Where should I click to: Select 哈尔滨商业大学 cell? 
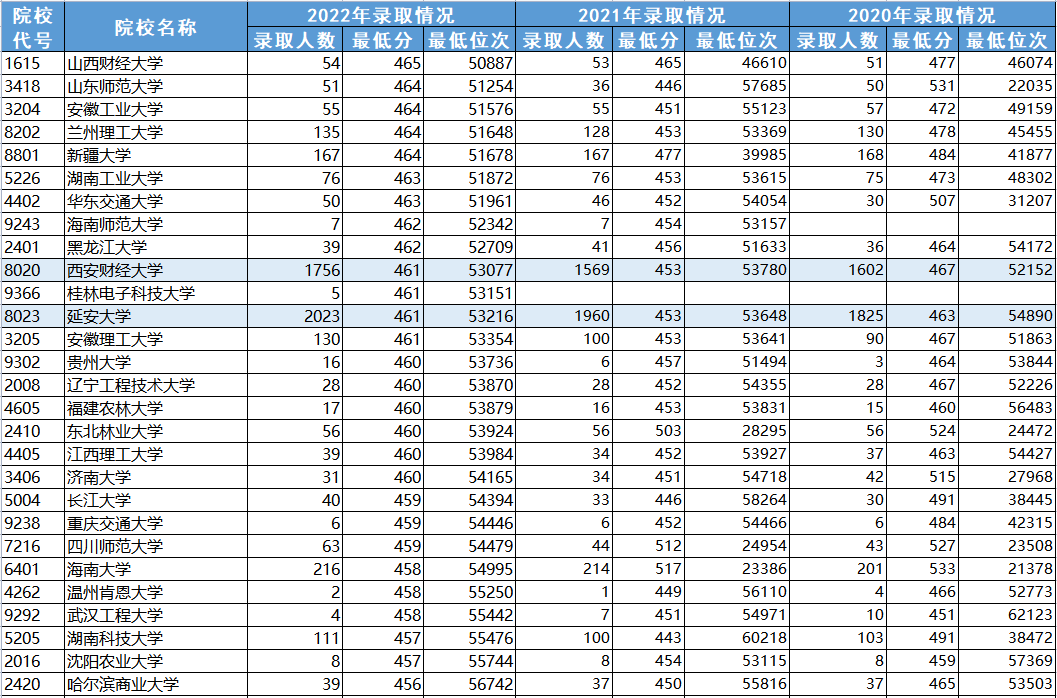[156, 684]
